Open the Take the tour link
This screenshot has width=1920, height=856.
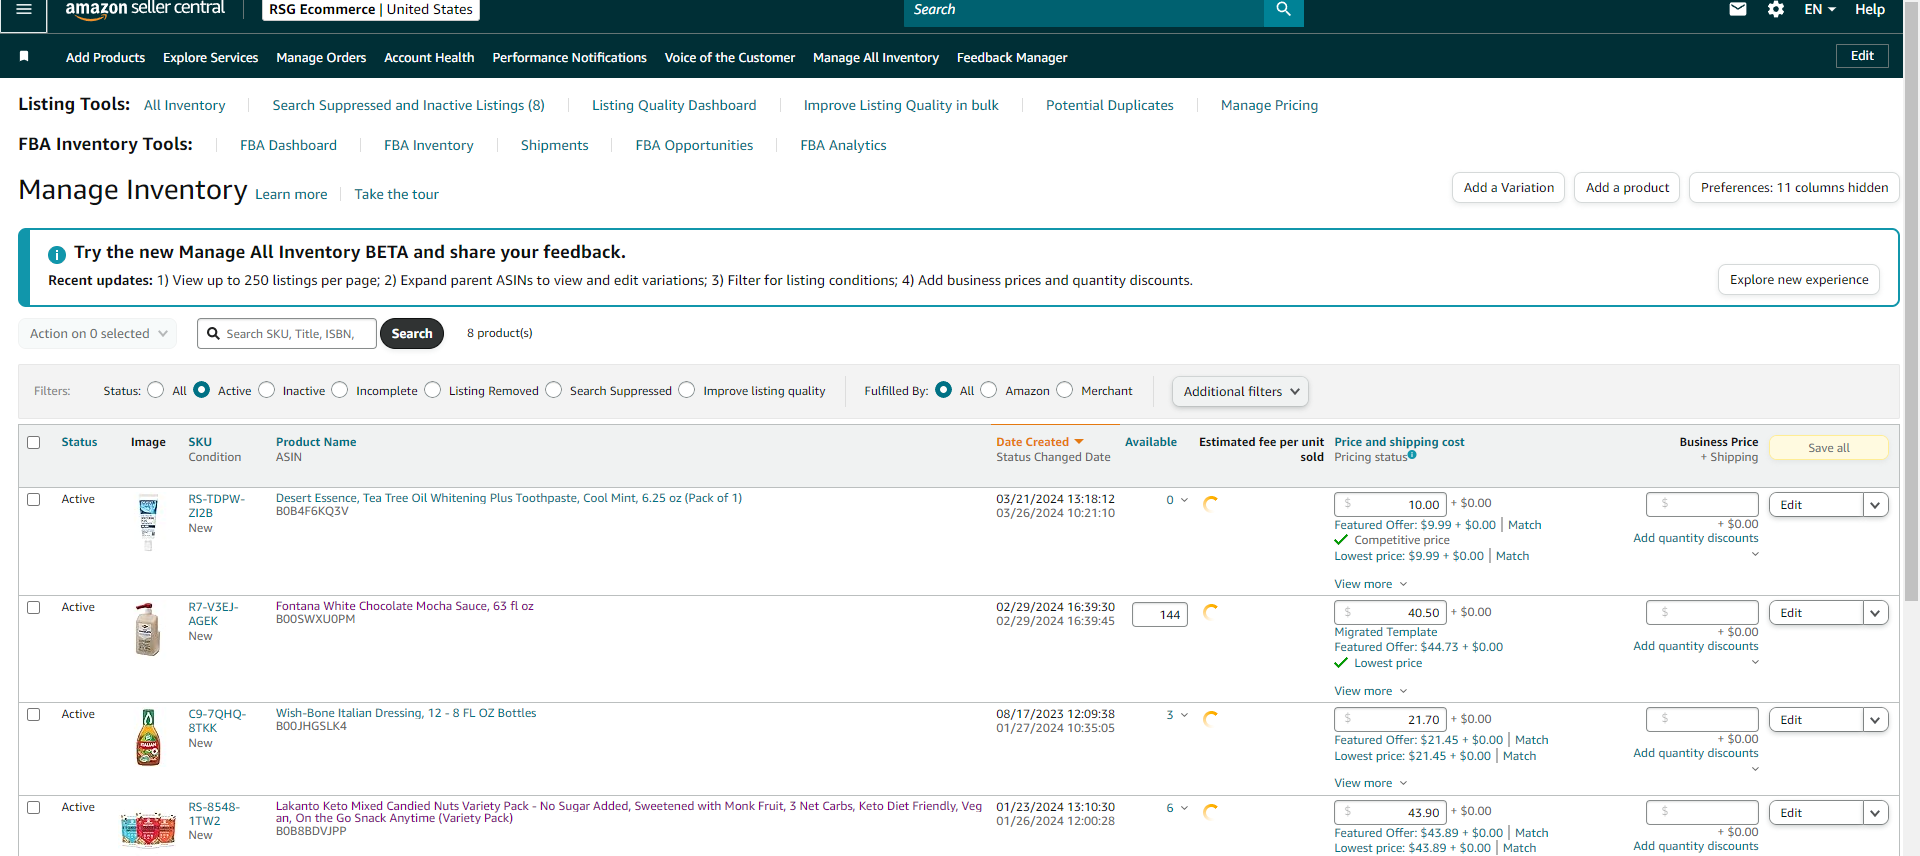(396, 194)
